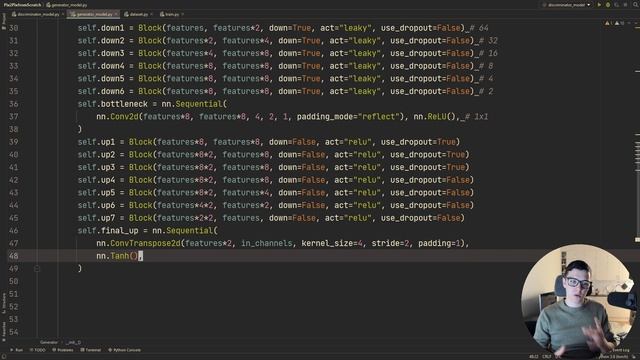640x360 pixels.
Task: Click nn.Tanh() on line 48
Action: click(x=117, y=256)
